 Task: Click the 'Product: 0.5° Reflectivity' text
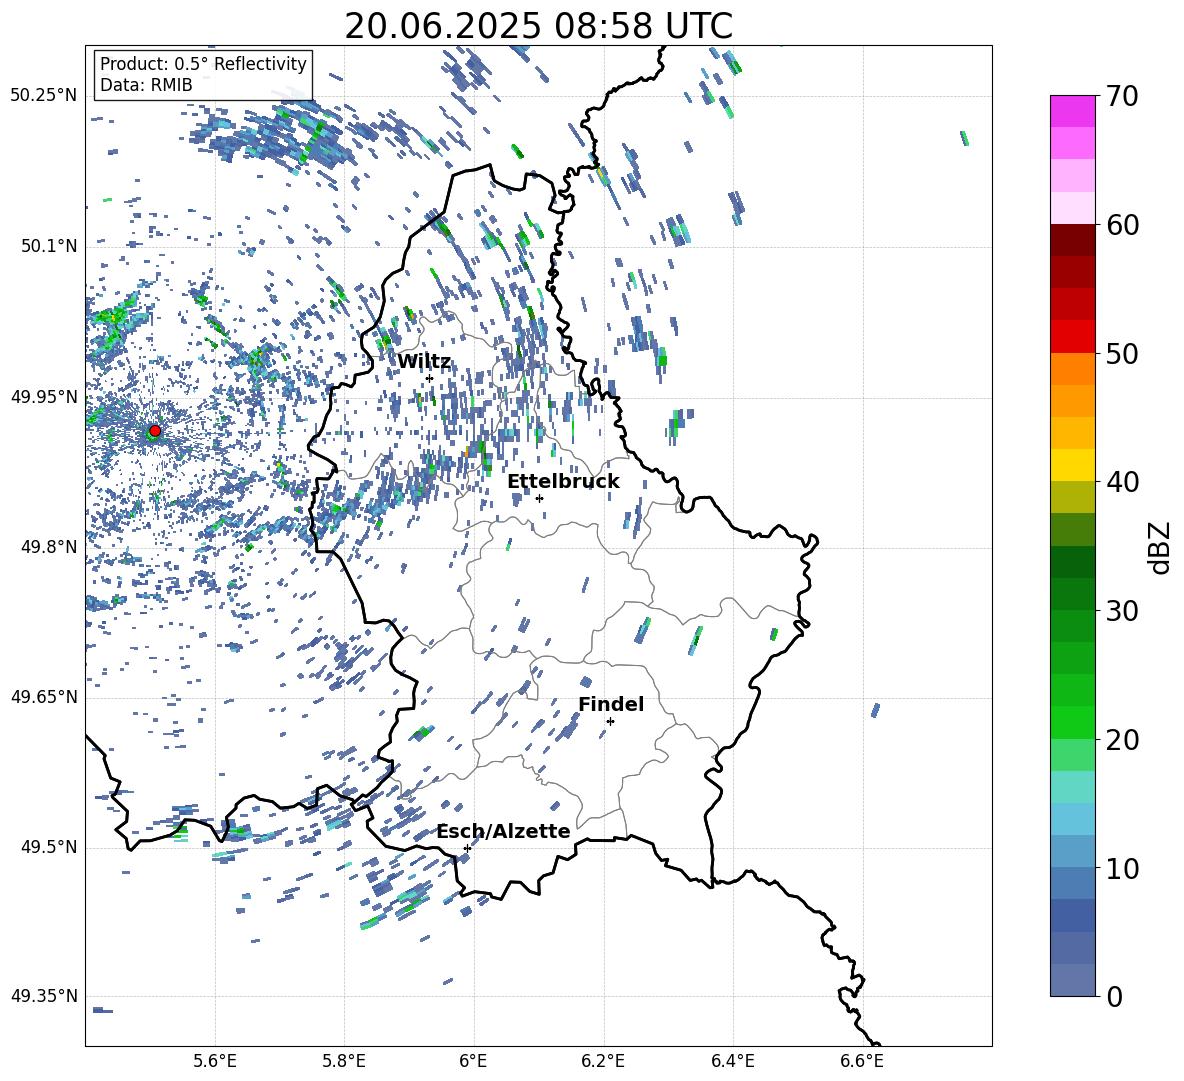tap(203, 64)
